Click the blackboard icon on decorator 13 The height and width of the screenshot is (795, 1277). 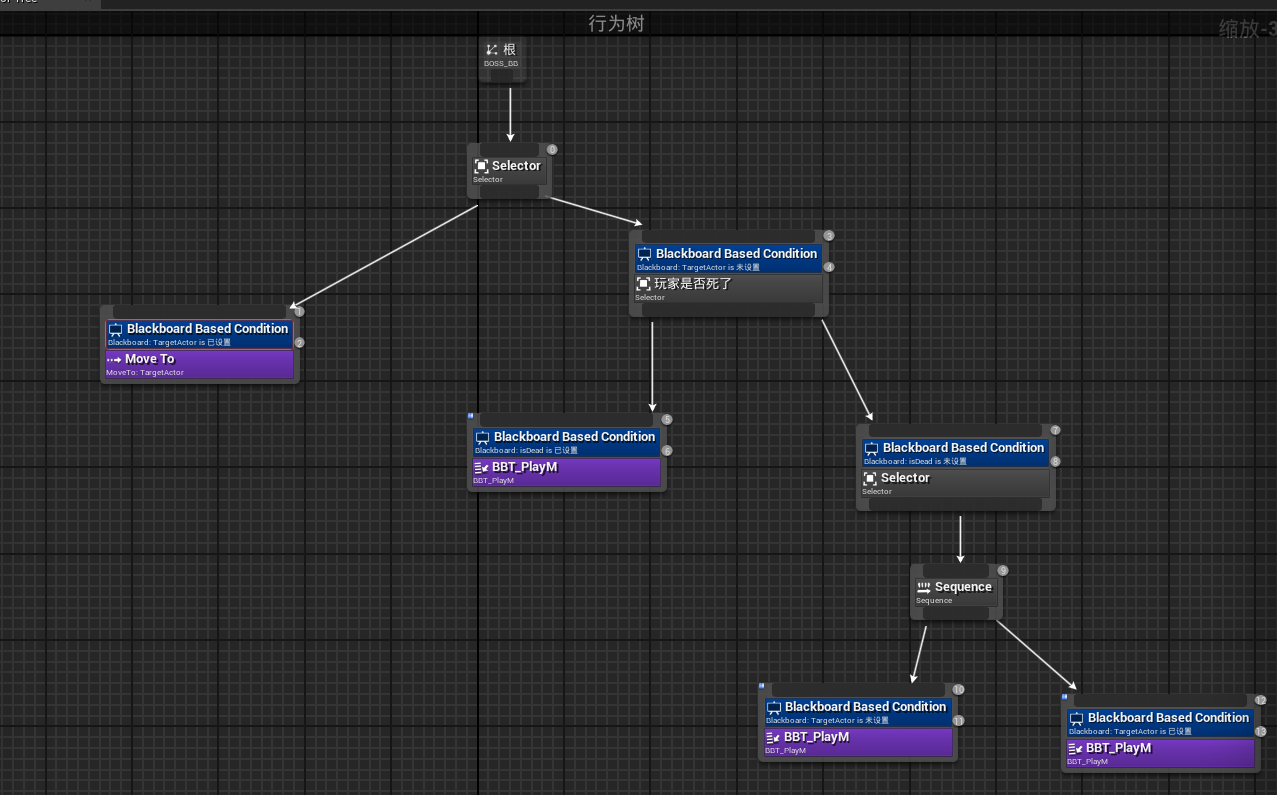click(x=1076, y=718)
